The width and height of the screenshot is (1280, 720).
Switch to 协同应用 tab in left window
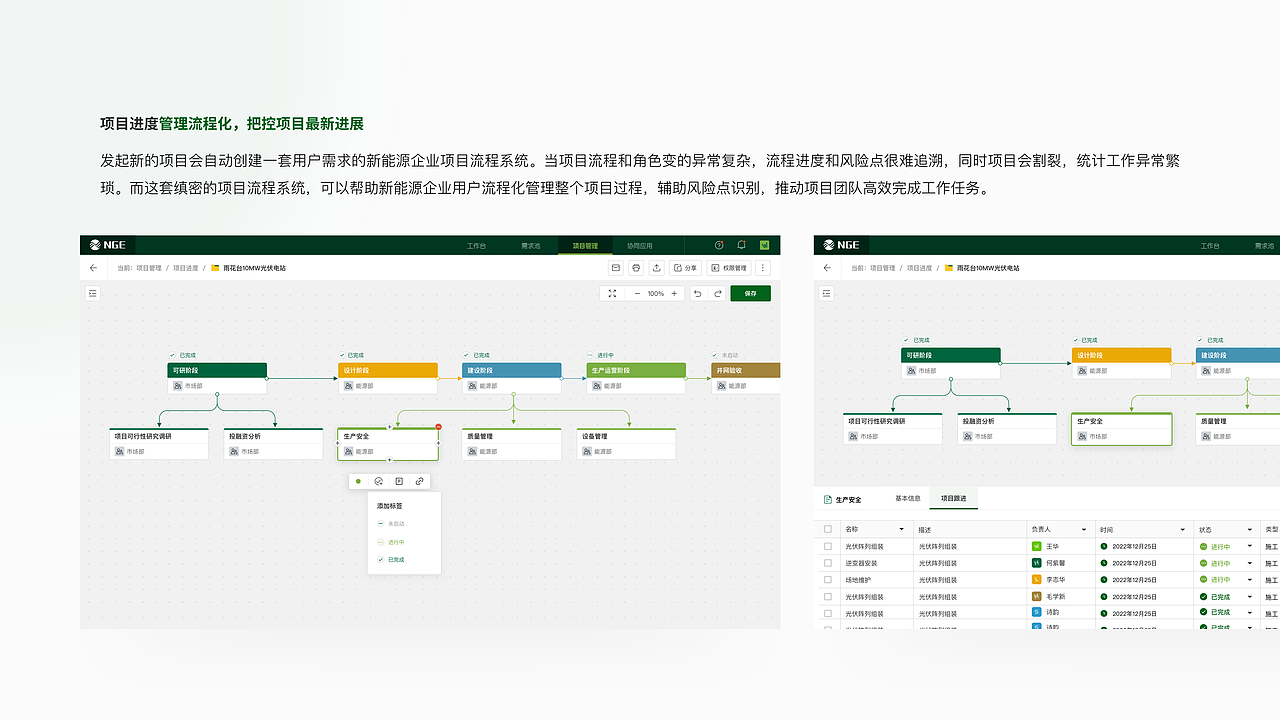pyautogui.click(x=640, y=245)
